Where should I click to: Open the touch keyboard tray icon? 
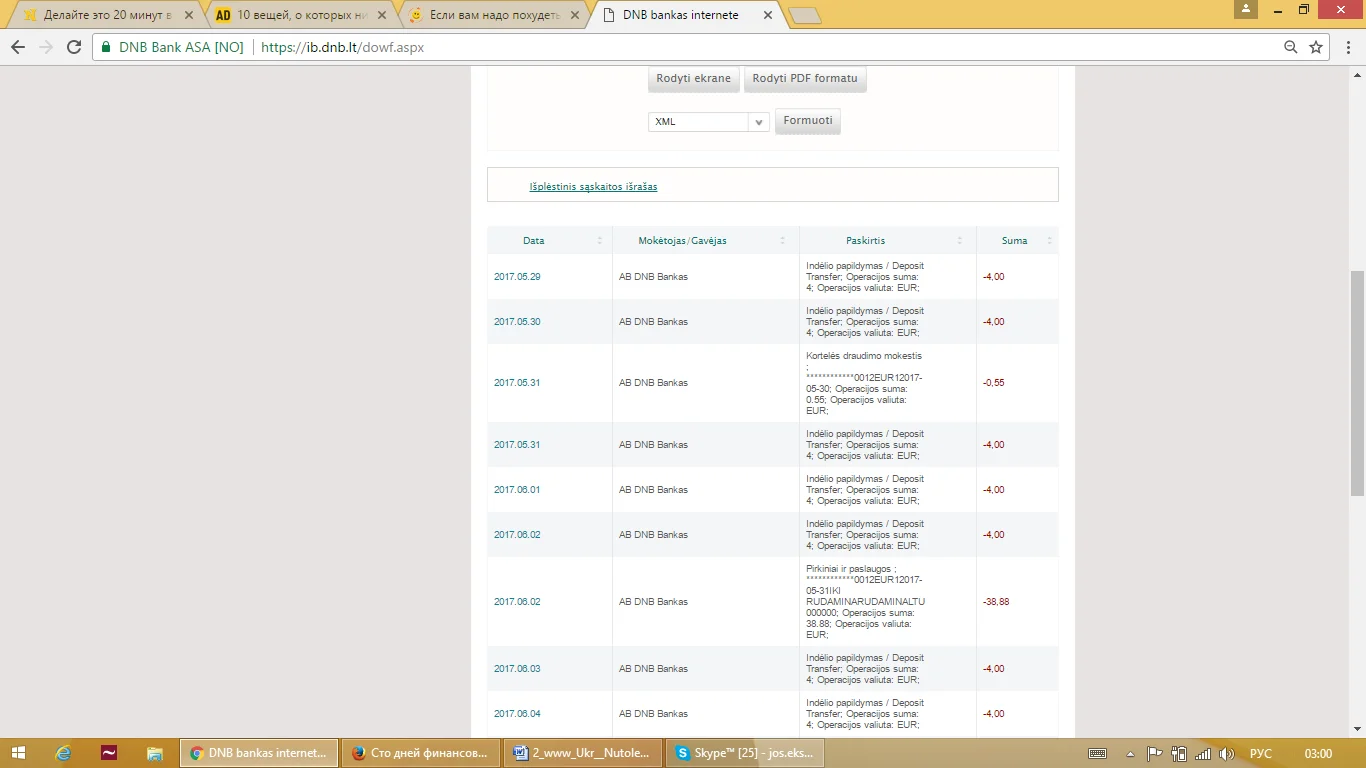click(1097, 753)
